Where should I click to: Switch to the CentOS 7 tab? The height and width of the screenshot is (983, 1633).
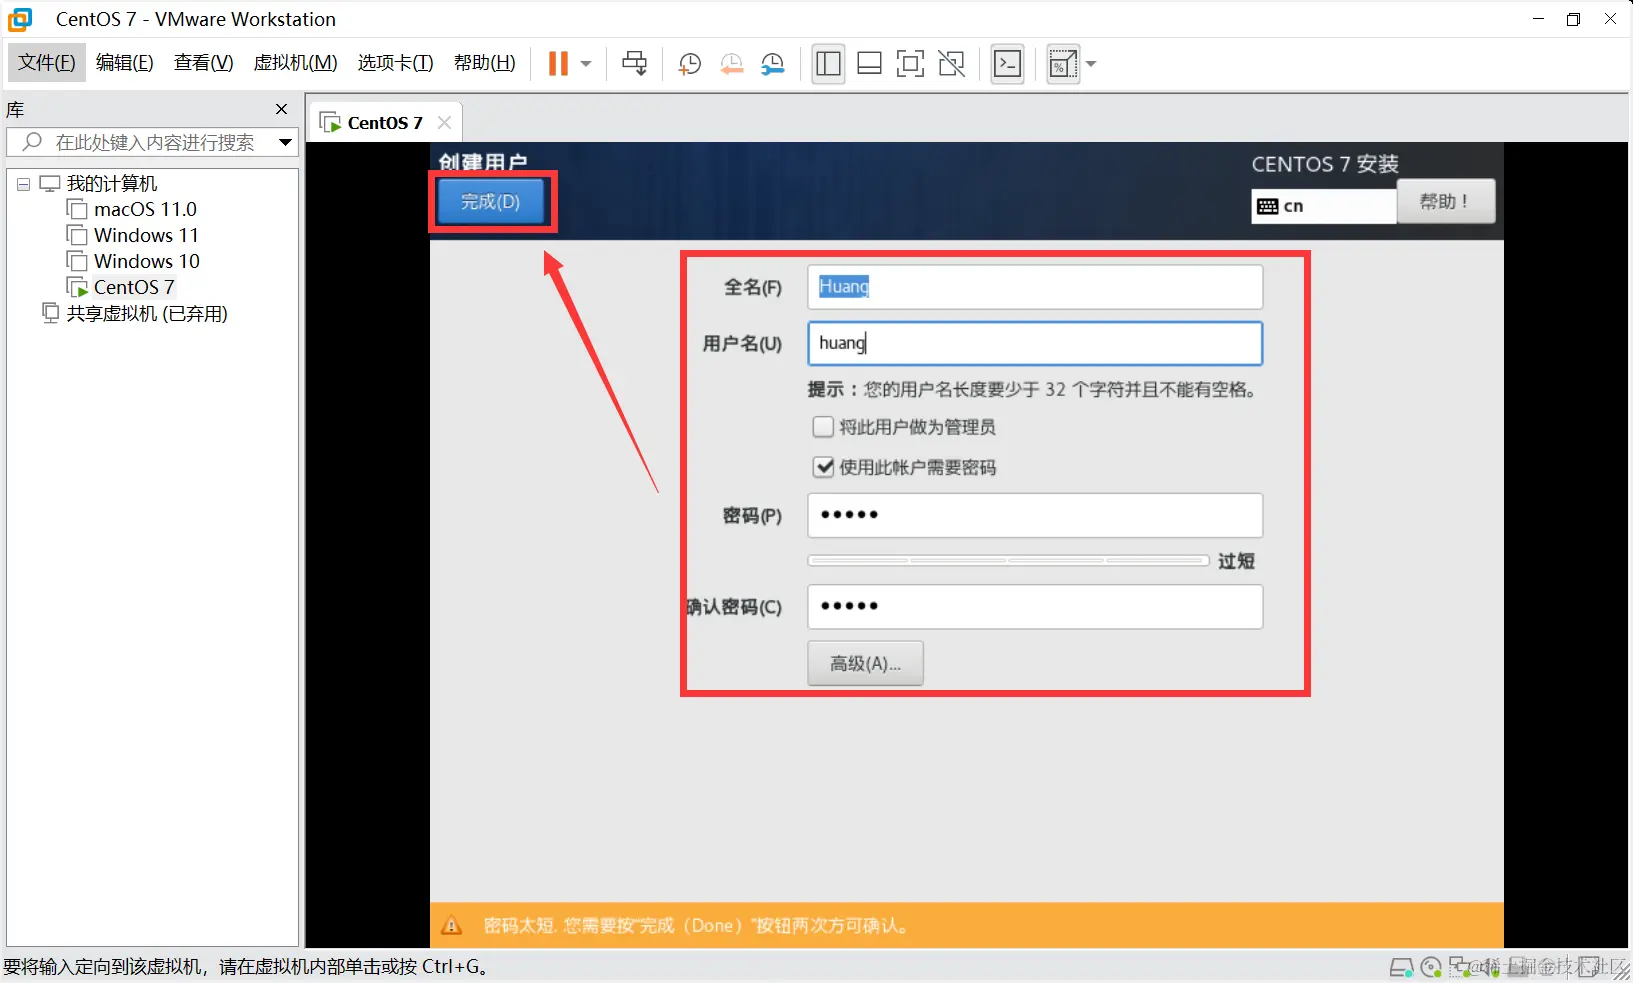click(x=384, y=123)
